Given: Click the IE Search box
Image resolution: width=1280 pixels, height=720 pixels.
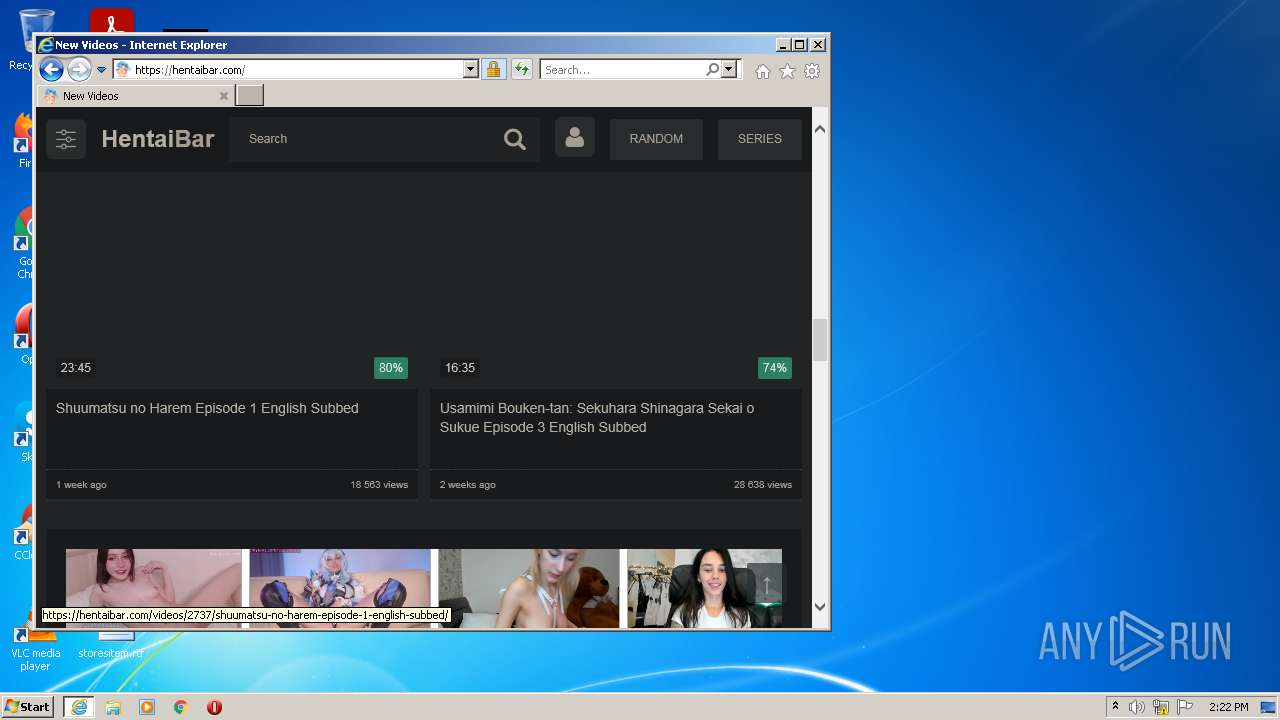Looking at the screenshot, I should (x=622, y=70).
